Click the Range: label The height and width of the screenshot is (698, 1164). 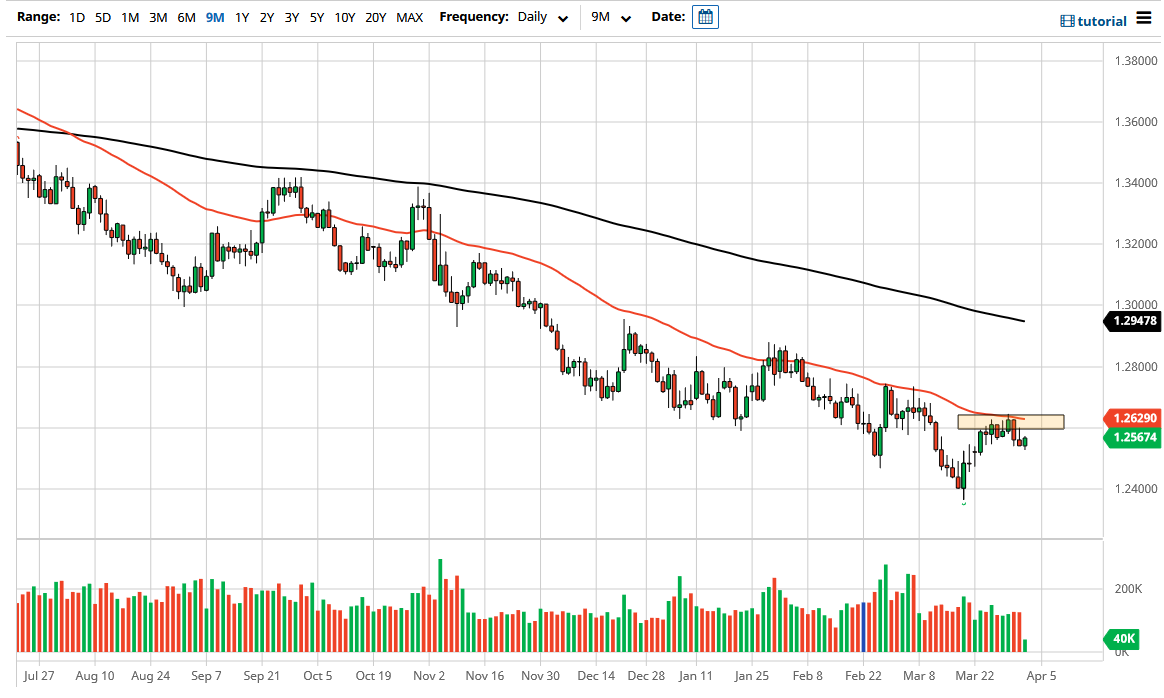click(38, 17)
